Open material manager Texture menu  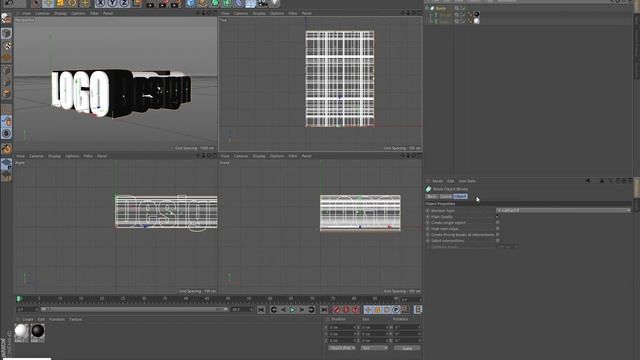click(x=76, y=319)
